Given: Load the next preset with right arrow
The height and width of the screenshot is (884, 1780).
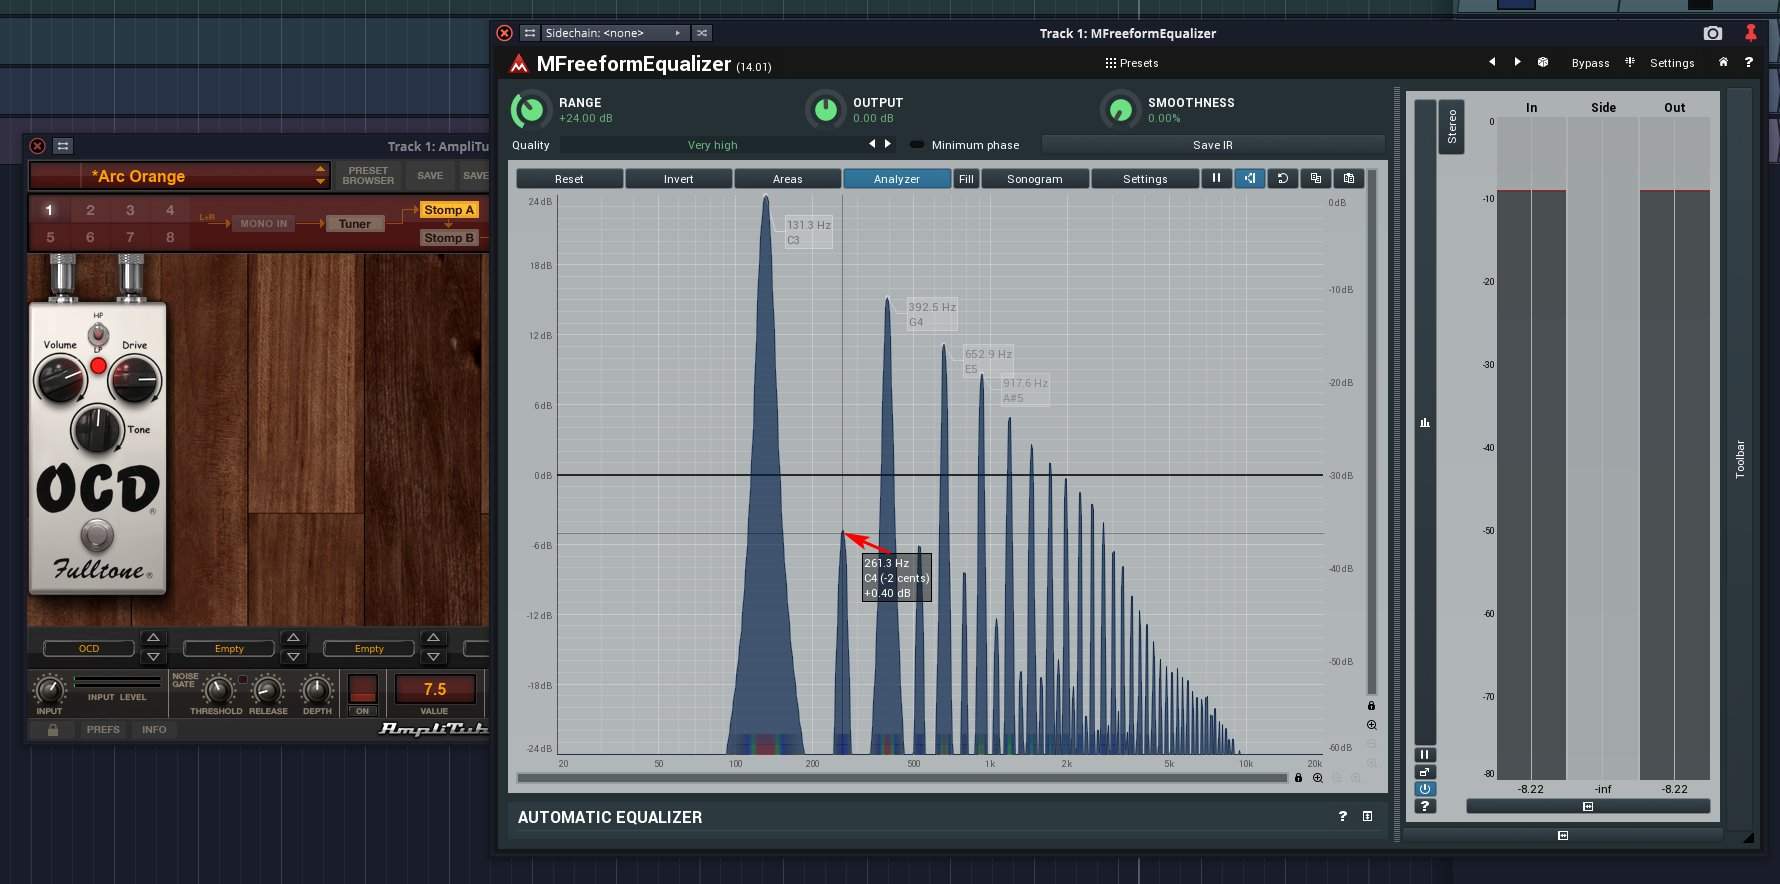Looking at the screenshot, I should [1517, 62].
